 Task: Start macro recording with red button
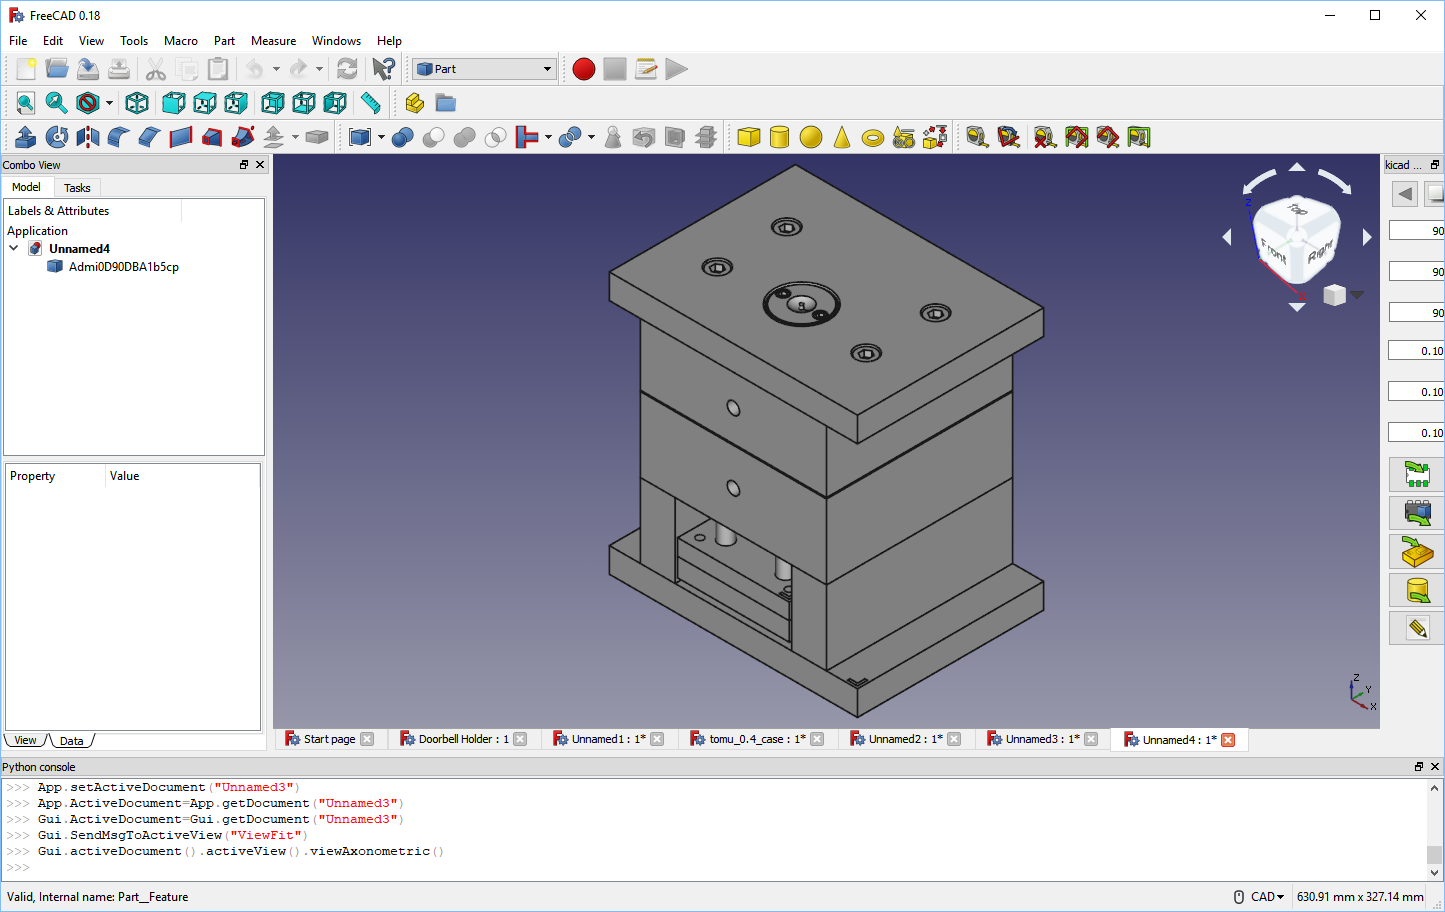[x=584, y=69]
